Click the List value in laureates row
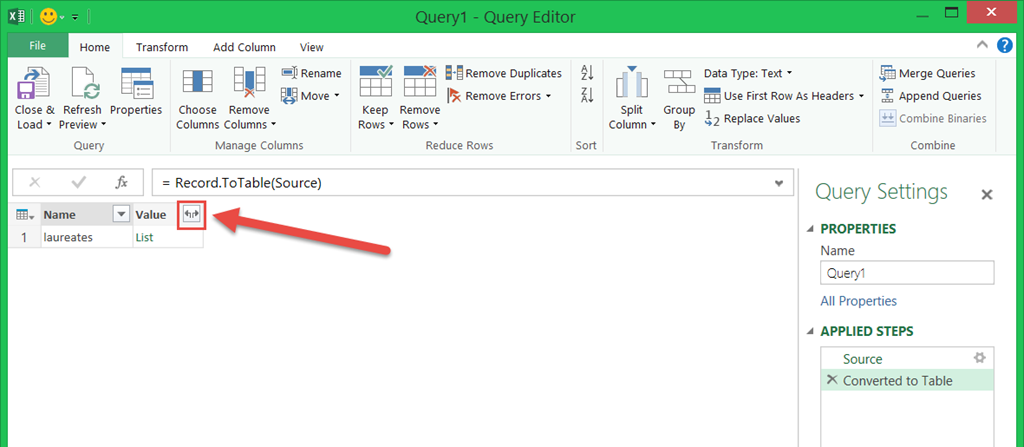1024x447 pixels. 146,238
